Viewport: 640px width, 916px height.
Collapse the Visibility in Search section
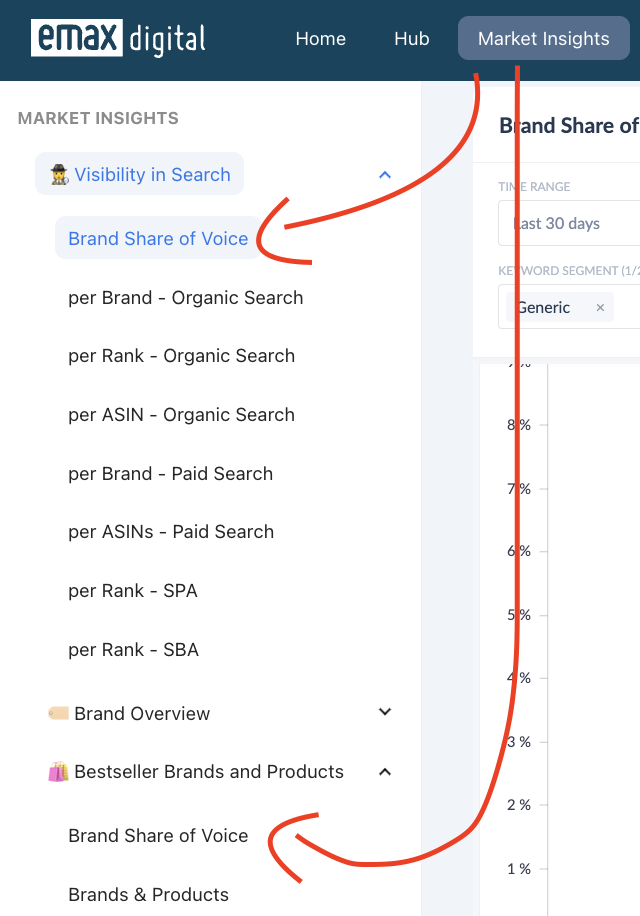(385, 175)
